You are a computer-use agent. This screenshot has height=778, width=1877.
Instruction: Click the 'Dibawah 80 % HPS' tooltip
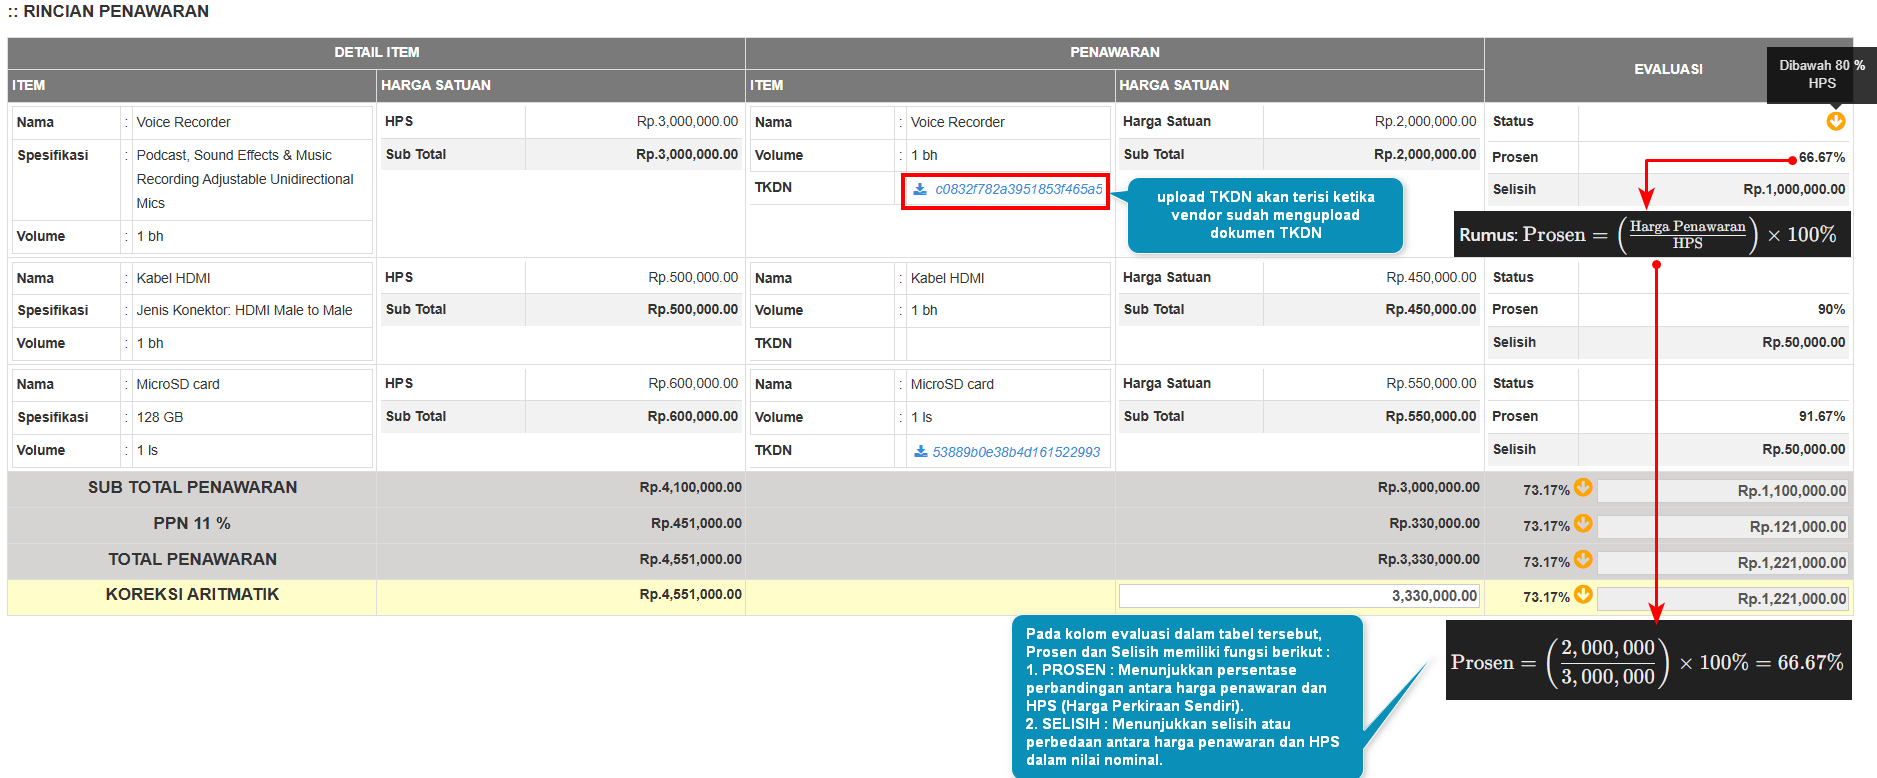tap(1821, 74)
